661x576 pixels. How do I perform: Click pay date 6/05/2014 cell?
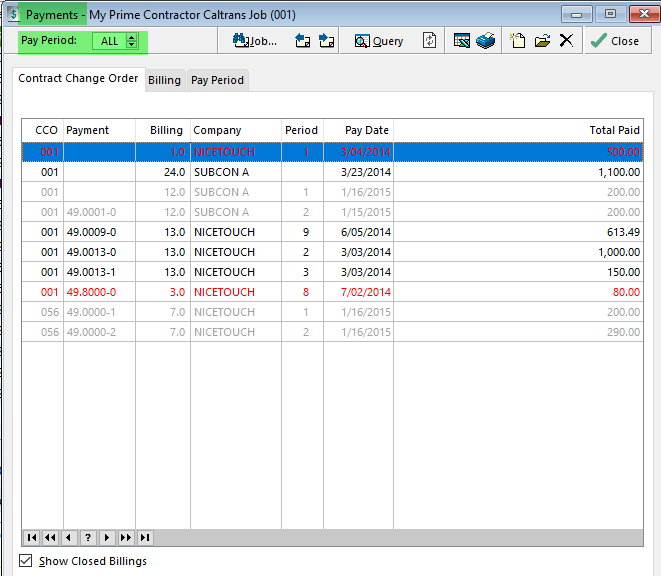(358, 232)
